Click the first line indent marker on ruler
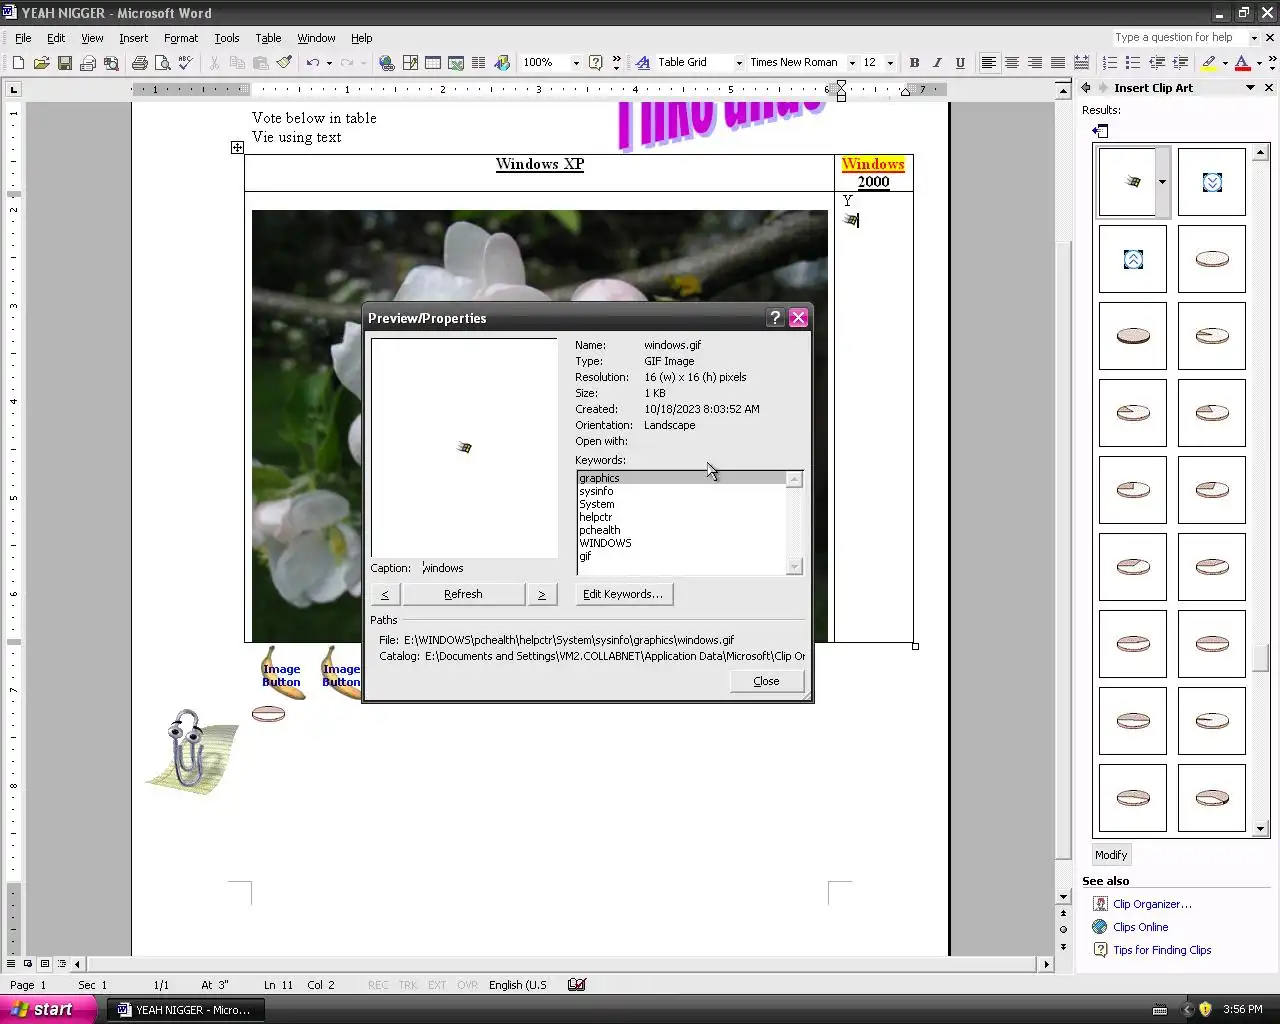The image size is (1280, 1024). [841, 85]
